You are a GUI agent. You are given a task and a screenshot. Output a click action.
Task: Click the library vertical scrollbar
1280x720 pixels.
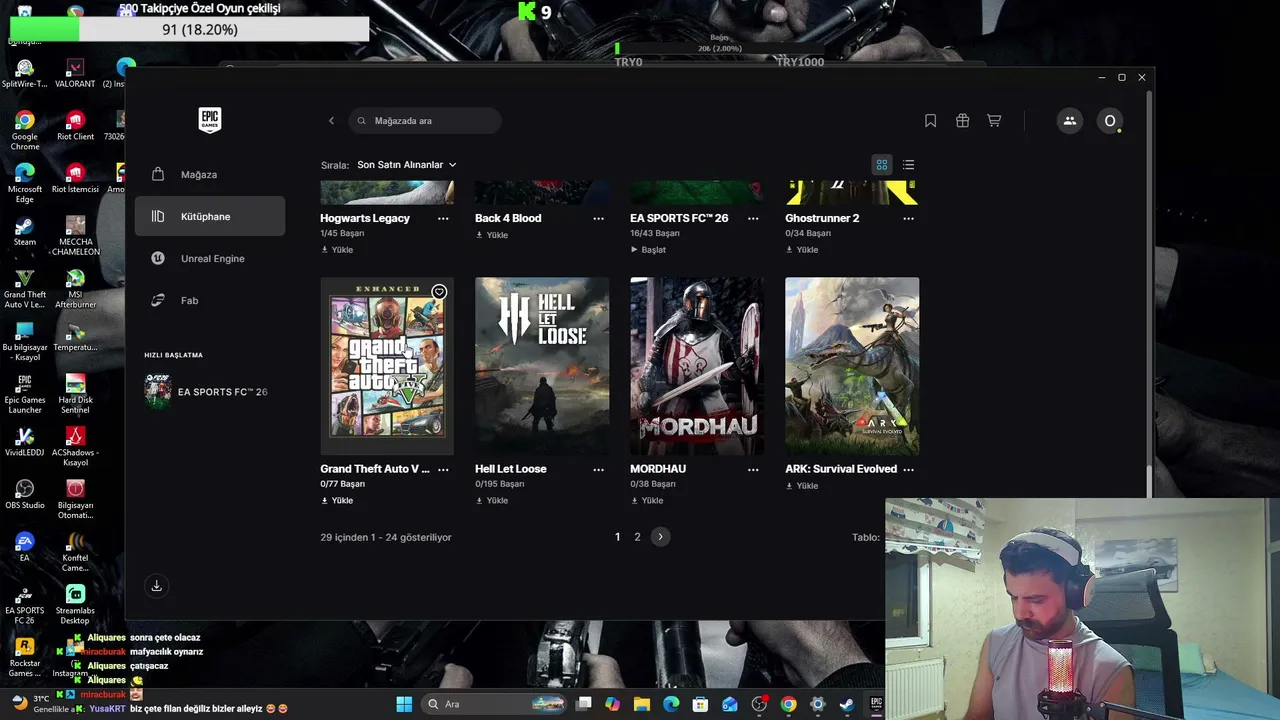[1149, 295]
